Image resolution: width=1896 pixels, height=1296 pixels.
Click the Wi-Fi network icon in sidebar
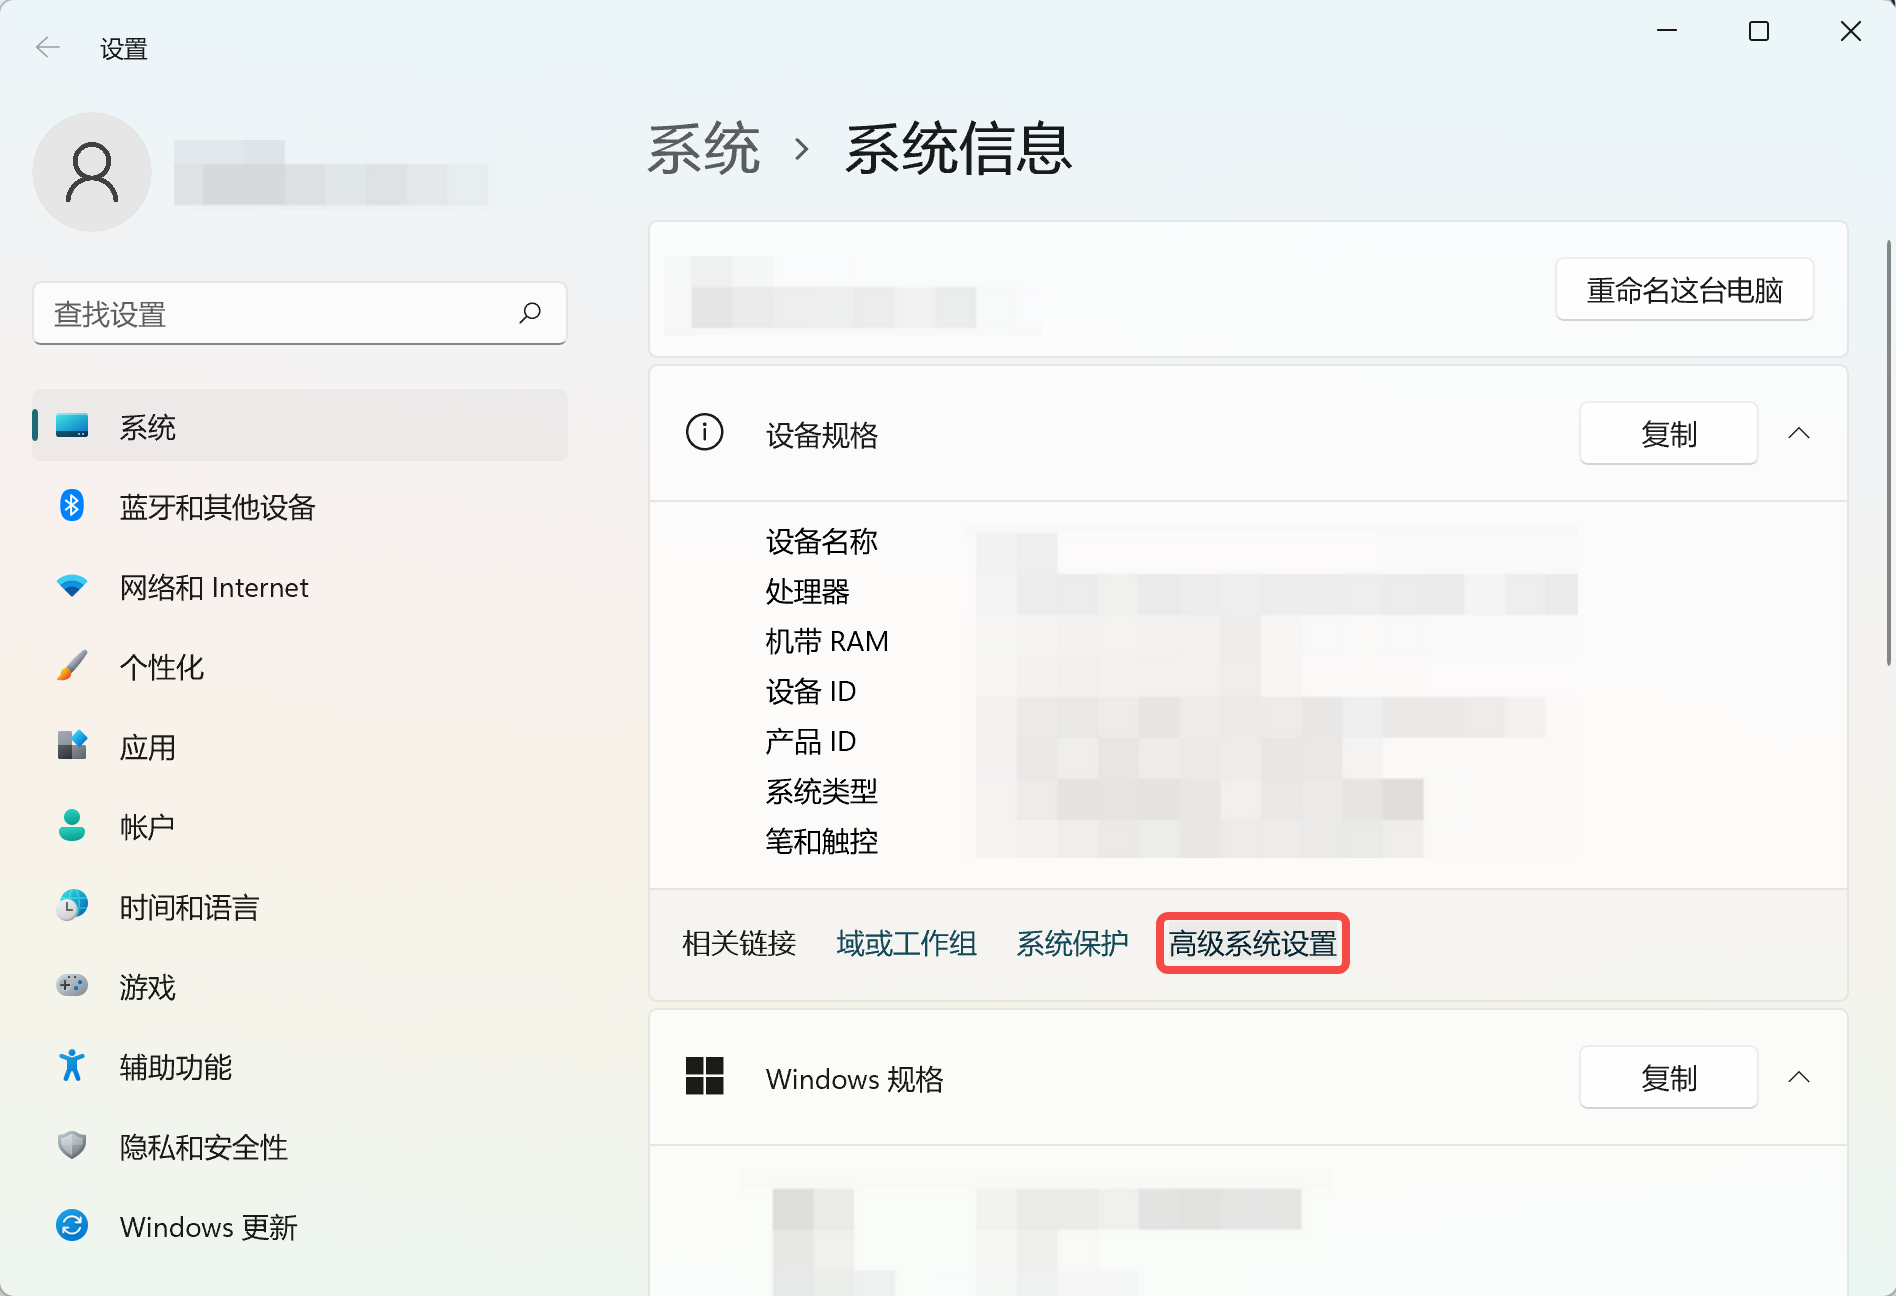tap(72, 586)
